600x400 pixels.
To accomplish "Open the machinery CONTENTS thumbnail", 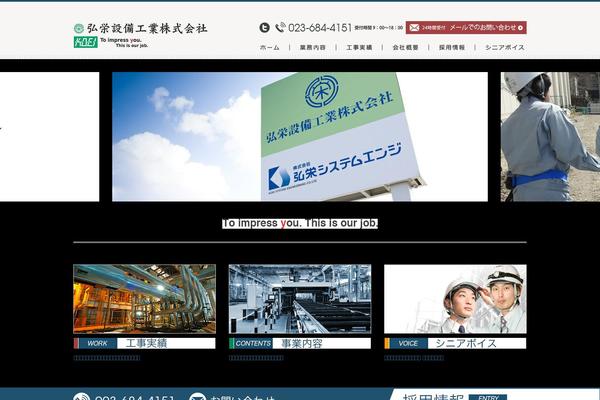I will point(300,299).
